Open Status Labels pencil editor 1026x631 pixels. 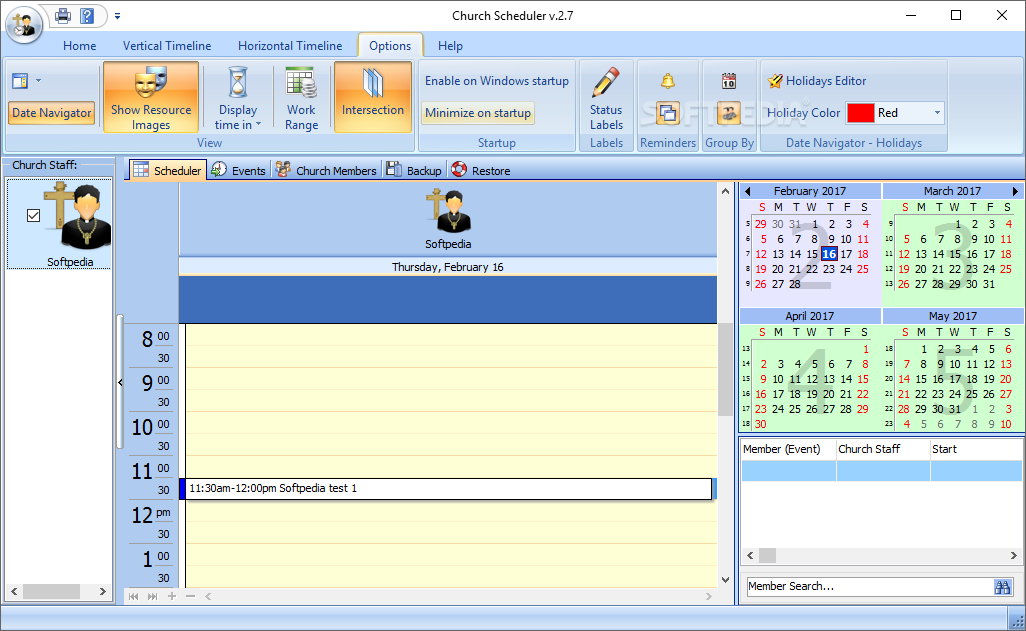(606, 98)
